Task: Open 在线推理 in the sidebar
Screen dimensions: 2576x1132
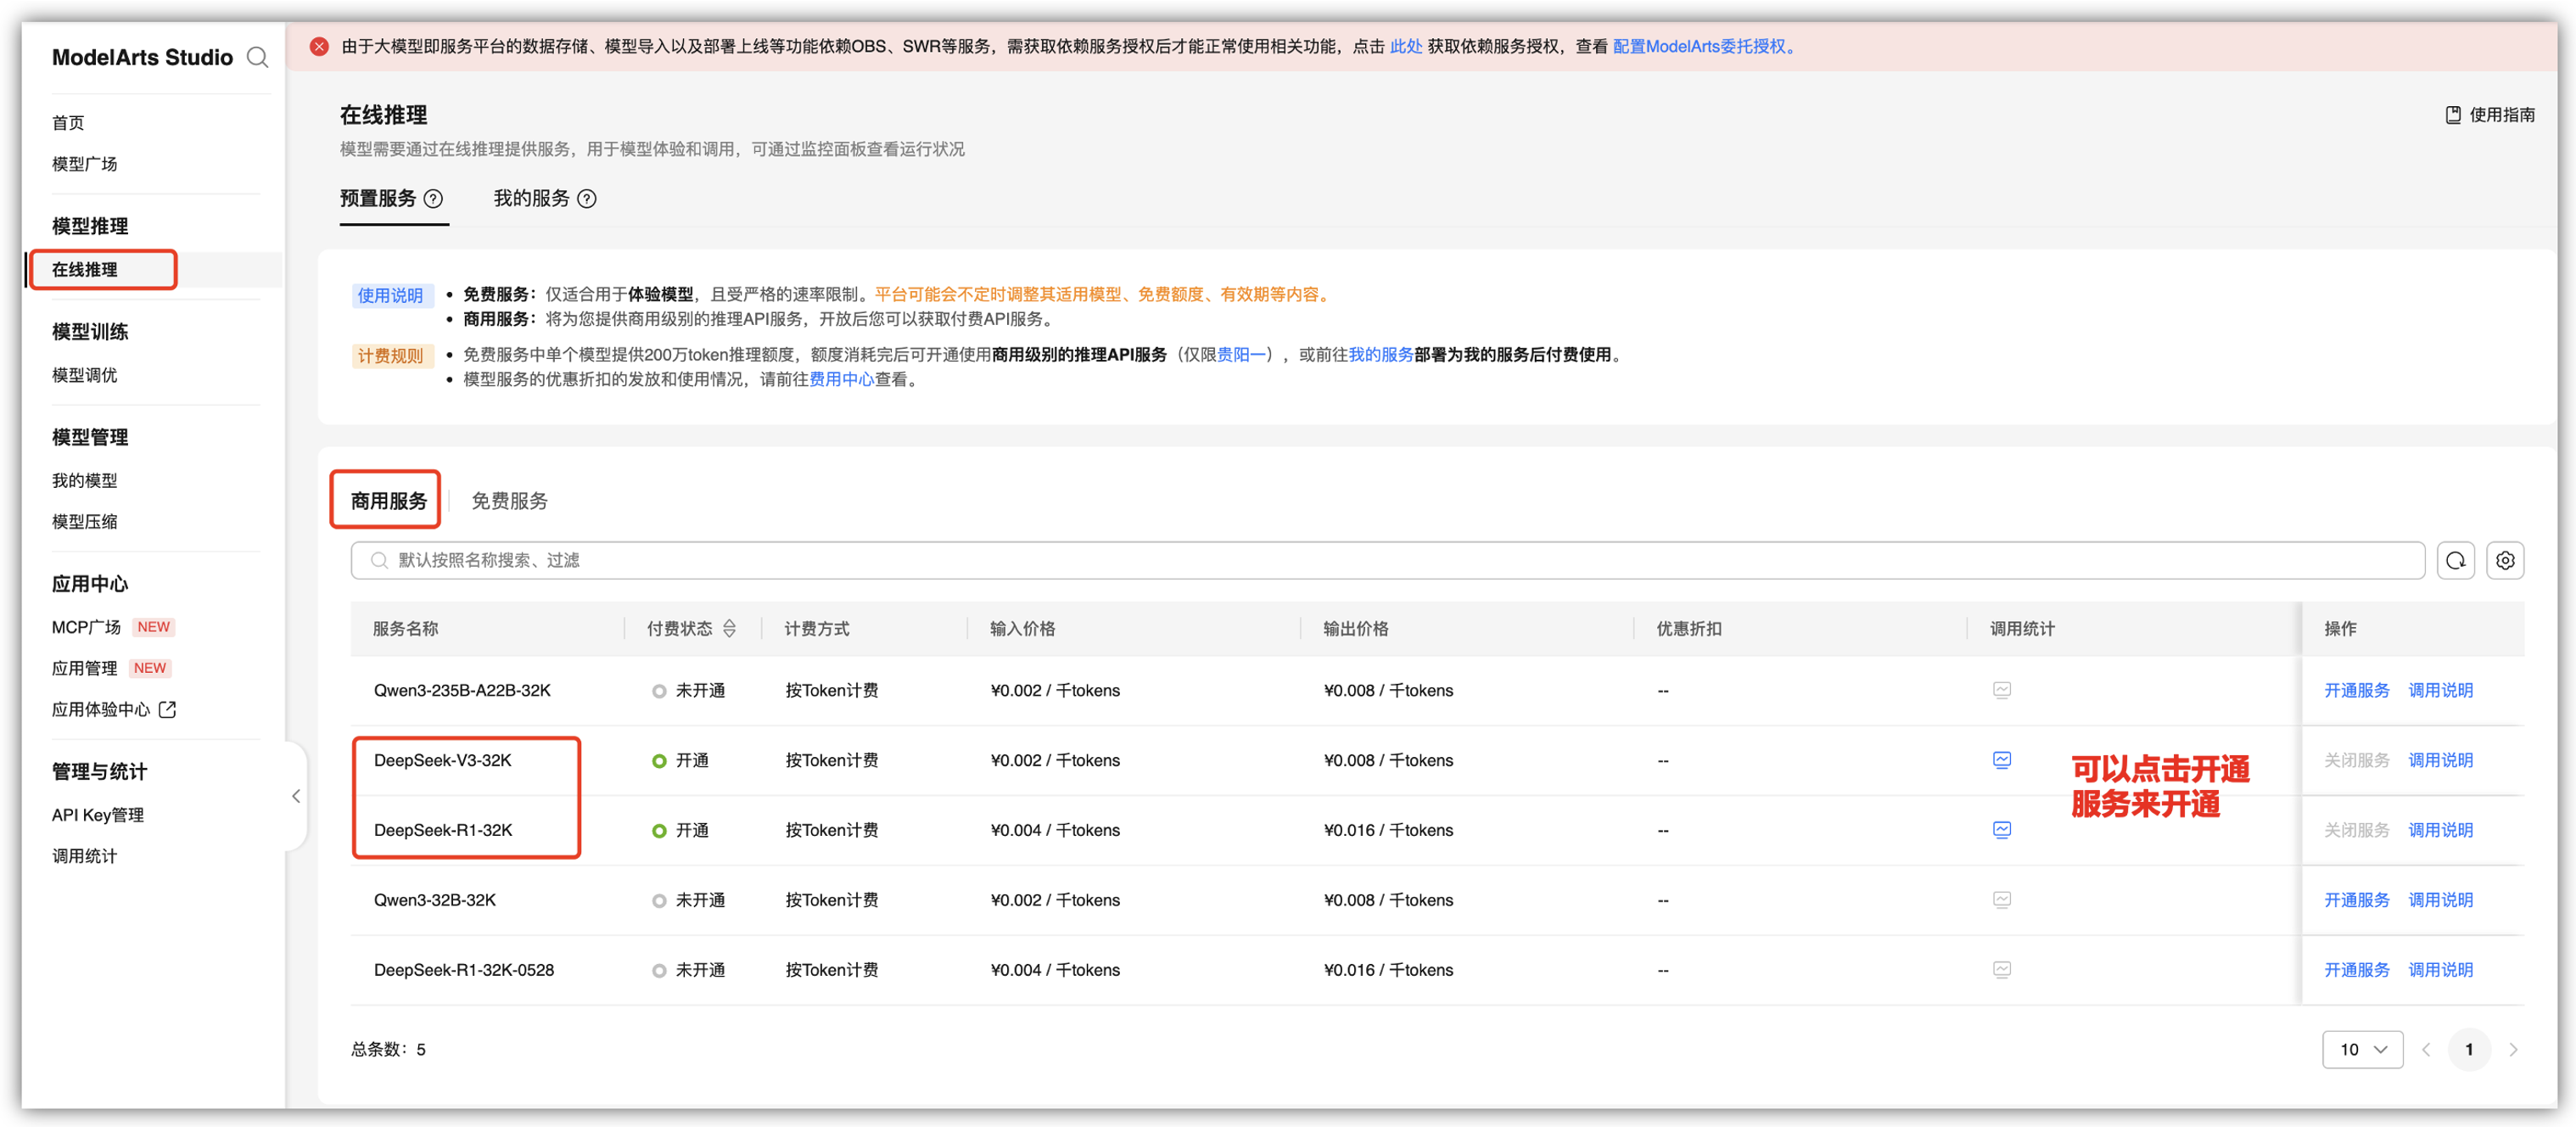Action: point(85,270)
